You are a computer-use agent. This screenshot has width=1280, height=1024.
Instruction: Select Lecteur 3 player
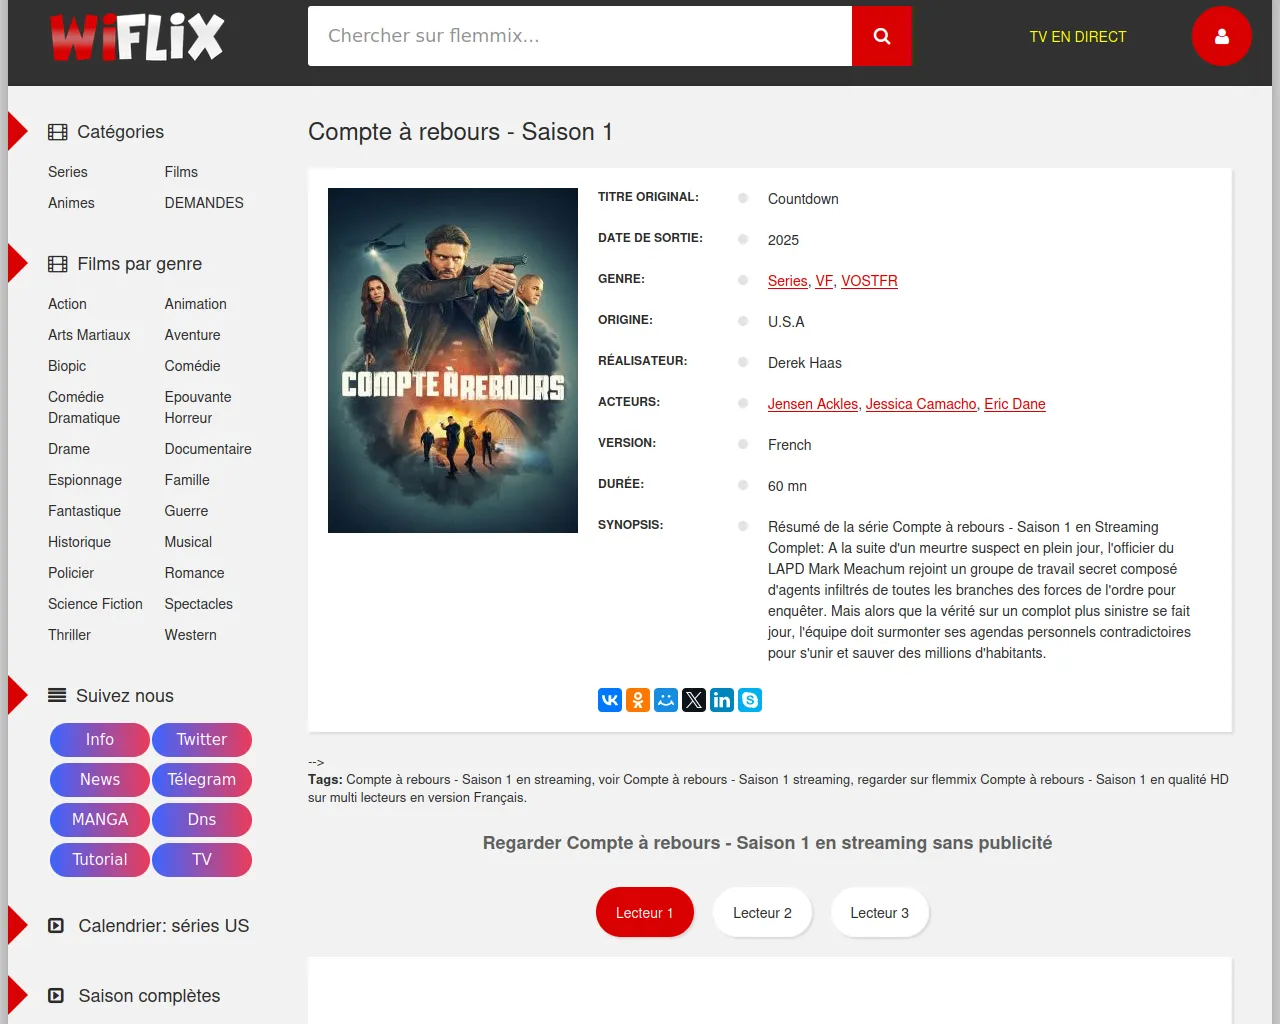pos(879,913)
